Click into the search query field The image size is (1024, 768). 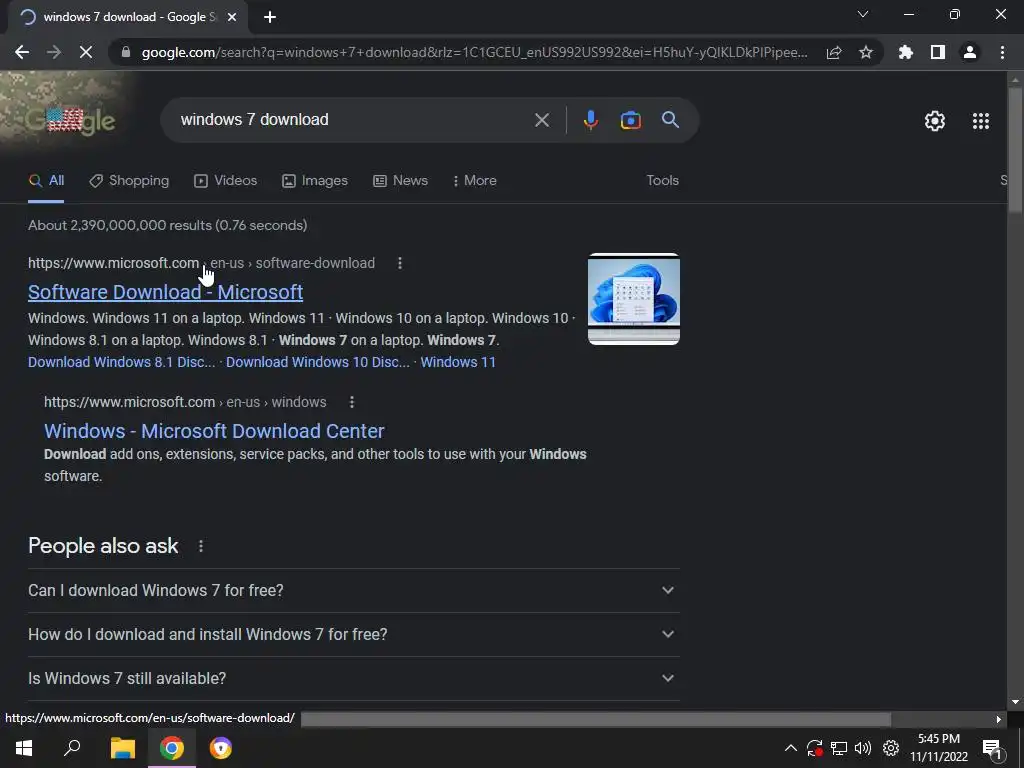pos(353,120)
